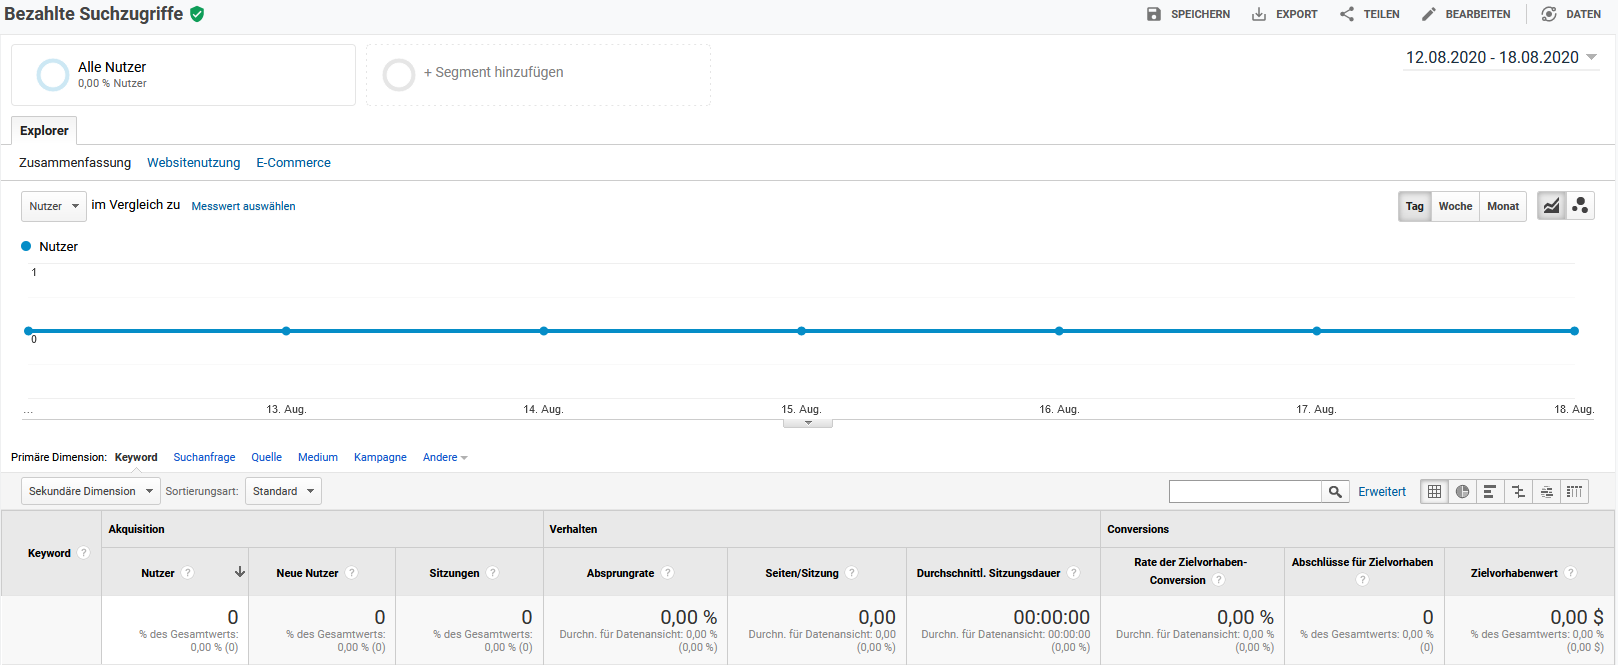Image resolution: width=1618 pixels, height=665 pixels.
Task: Click the Erweitert filter link
Action: pyautogui.click(x=1381, y=491)
